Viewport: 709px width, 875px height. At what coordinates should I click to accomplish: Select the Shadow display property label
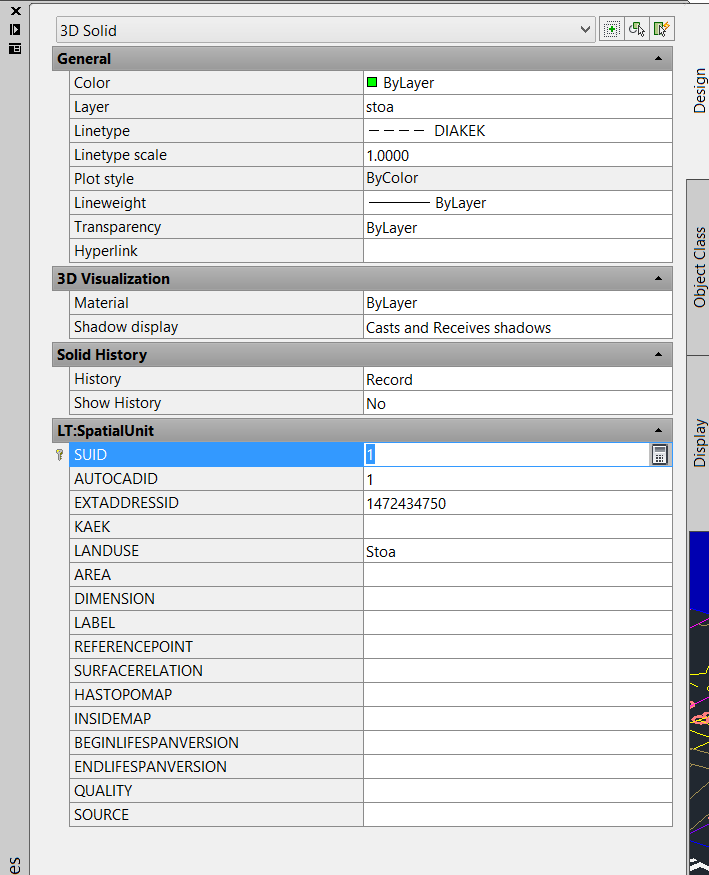point(126,326)
